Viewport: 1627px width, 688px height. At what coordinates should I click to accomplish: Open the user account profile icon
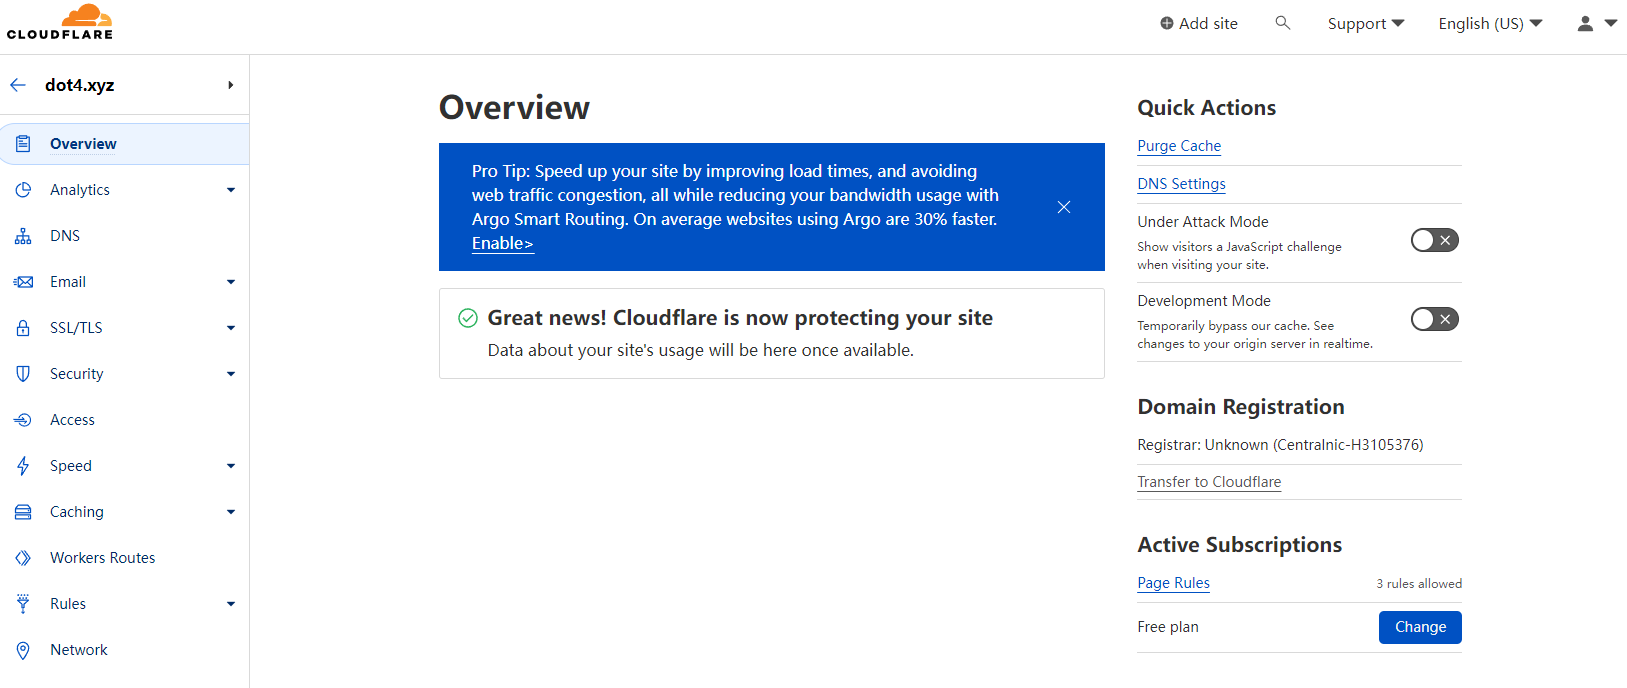(x=1585, y=23)
